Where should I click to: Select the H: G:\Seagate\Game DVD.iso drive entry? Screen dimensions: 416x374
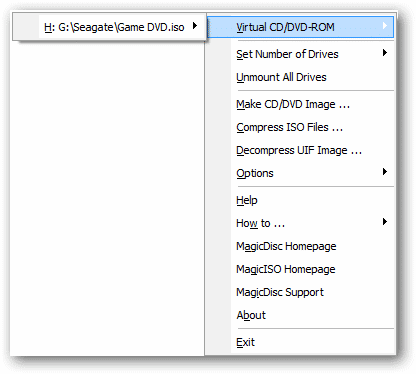pyautogui.click(x=109, y=27)
